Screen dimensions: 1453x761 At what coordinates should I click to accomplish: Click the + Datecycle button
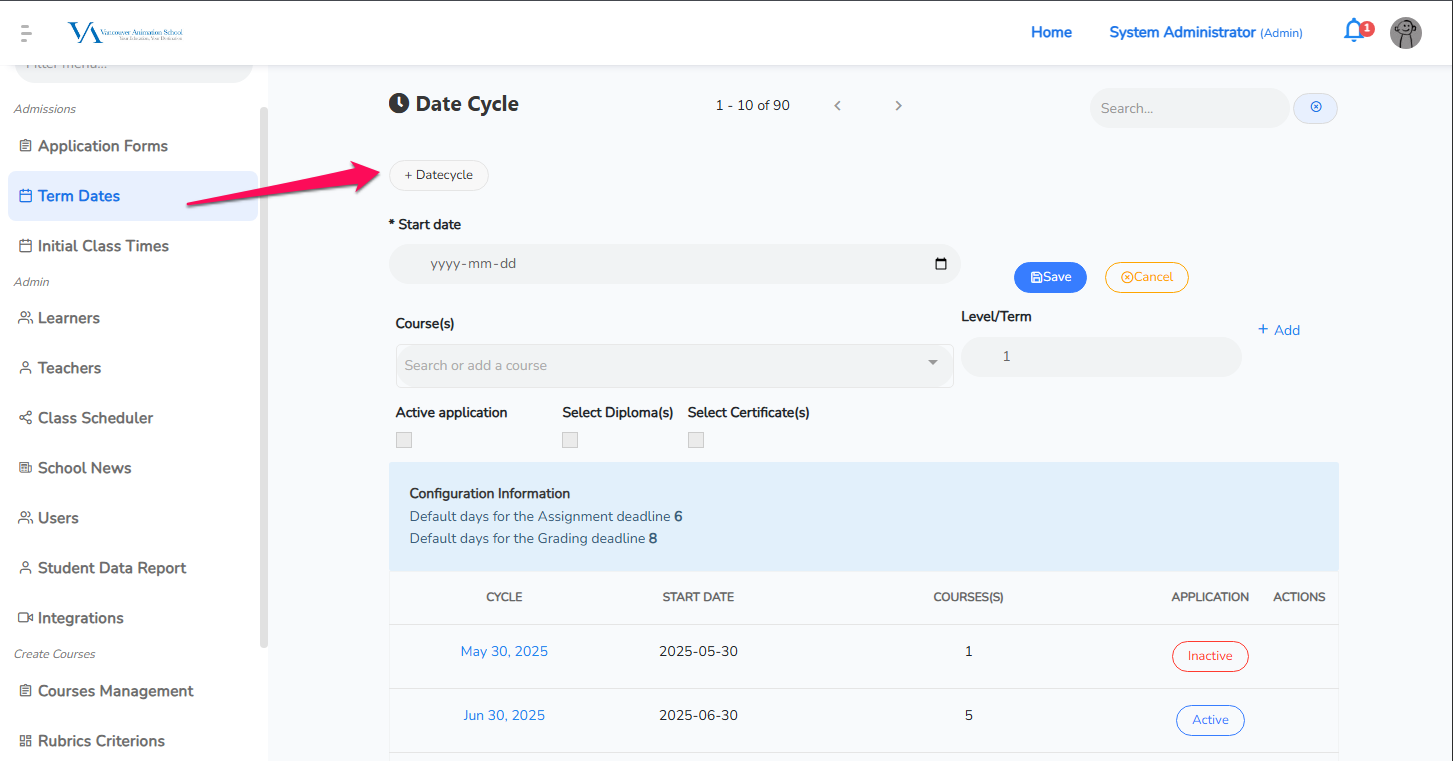[x=438, y=175]
